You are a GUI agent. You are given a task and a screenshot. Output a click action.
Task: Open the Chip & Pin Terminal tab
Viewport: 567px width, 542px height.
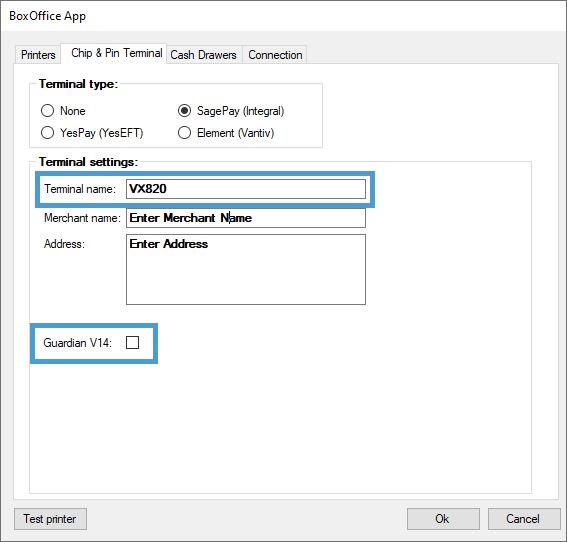click(x=116, y=53)
